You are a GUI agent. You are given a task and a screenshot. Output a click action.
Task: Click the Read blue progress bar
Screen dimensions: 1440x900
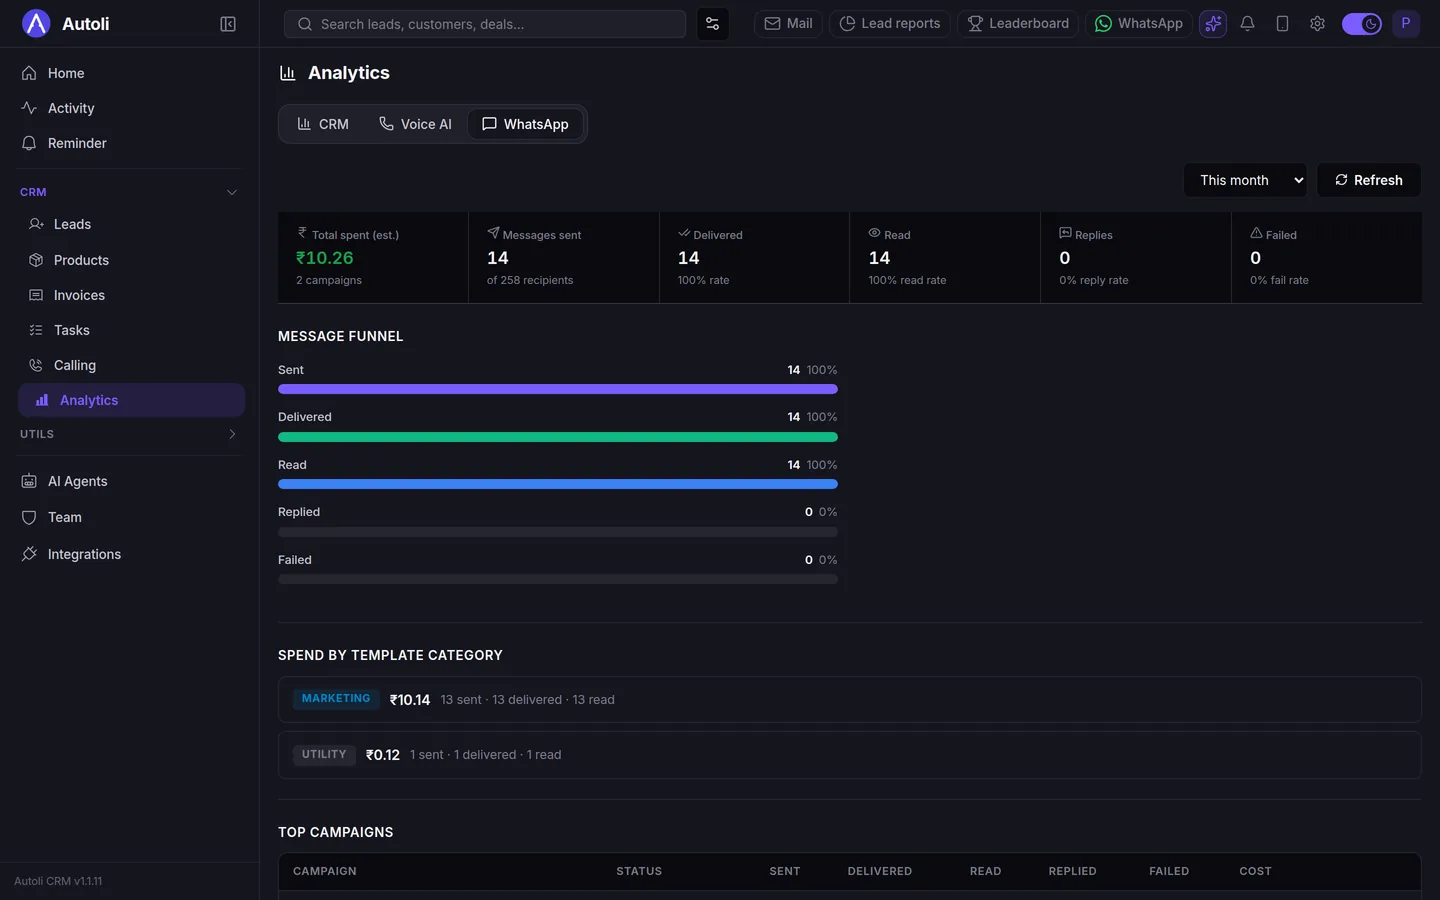(558, 484)
